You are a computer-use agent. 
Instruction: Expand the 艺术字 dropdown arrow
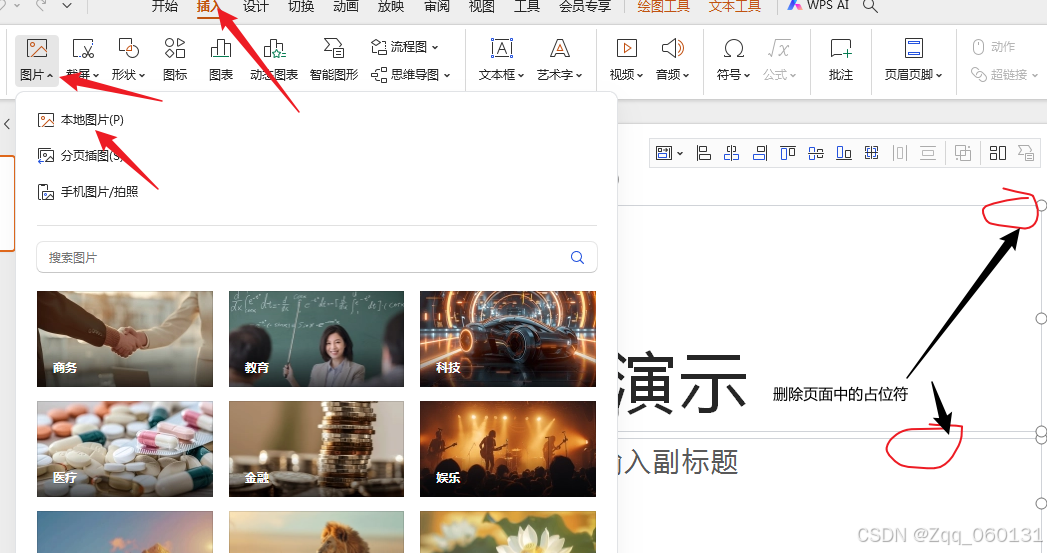coord(579,75)
